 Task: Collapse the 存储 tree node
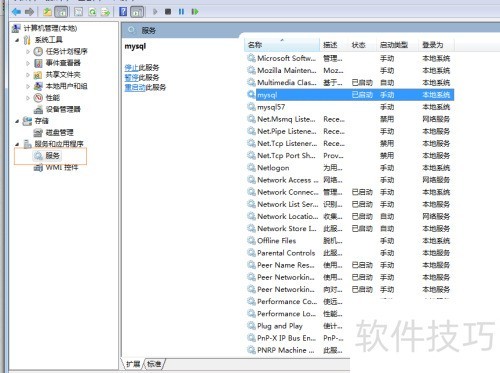point(17,121)
